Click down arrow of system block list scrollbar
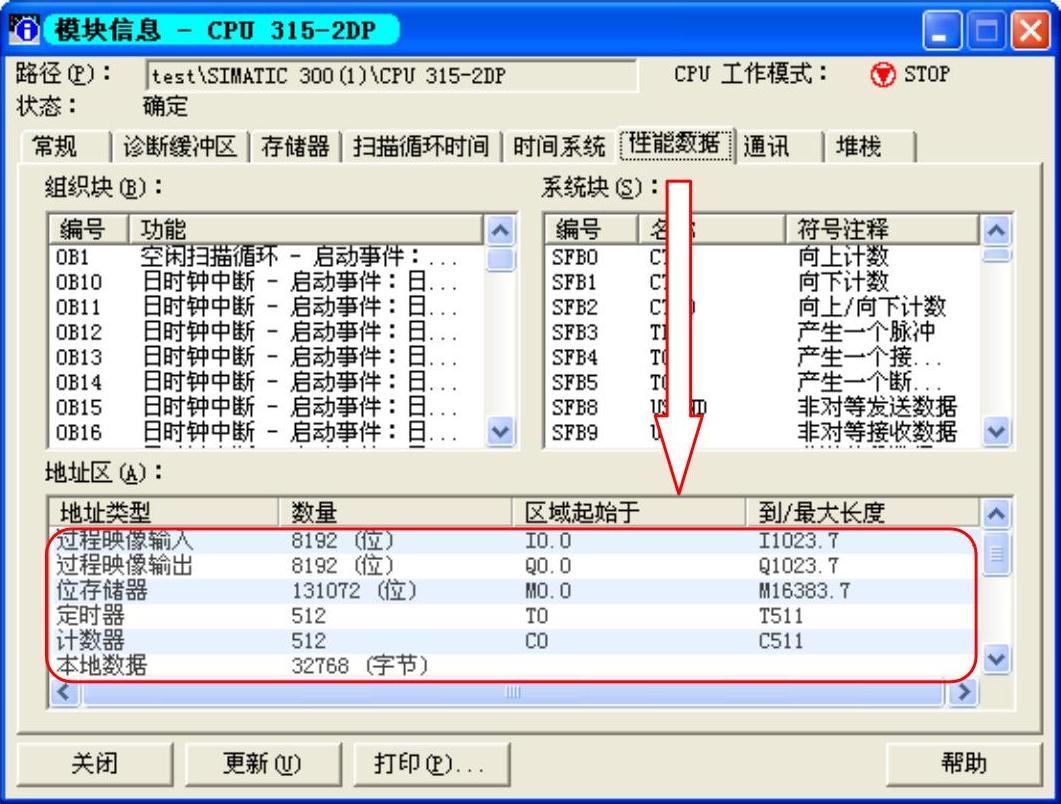Image resolution: width=1061 pixels, height=804 pixels. point(996,431)
